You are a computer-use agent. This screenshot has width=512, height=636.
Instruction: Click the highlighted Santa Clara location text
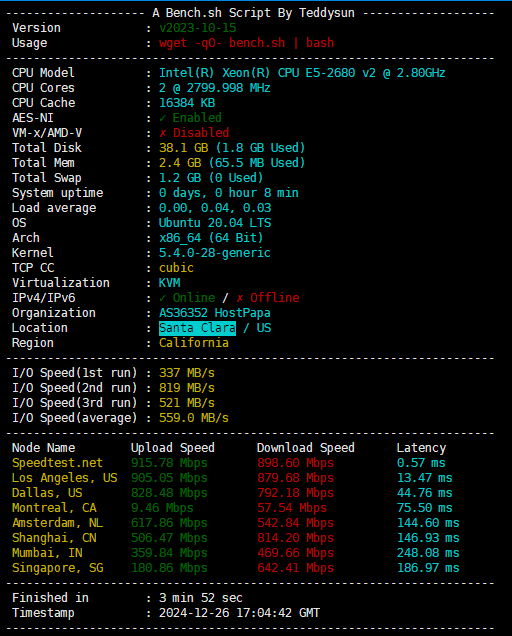(197, 328)
